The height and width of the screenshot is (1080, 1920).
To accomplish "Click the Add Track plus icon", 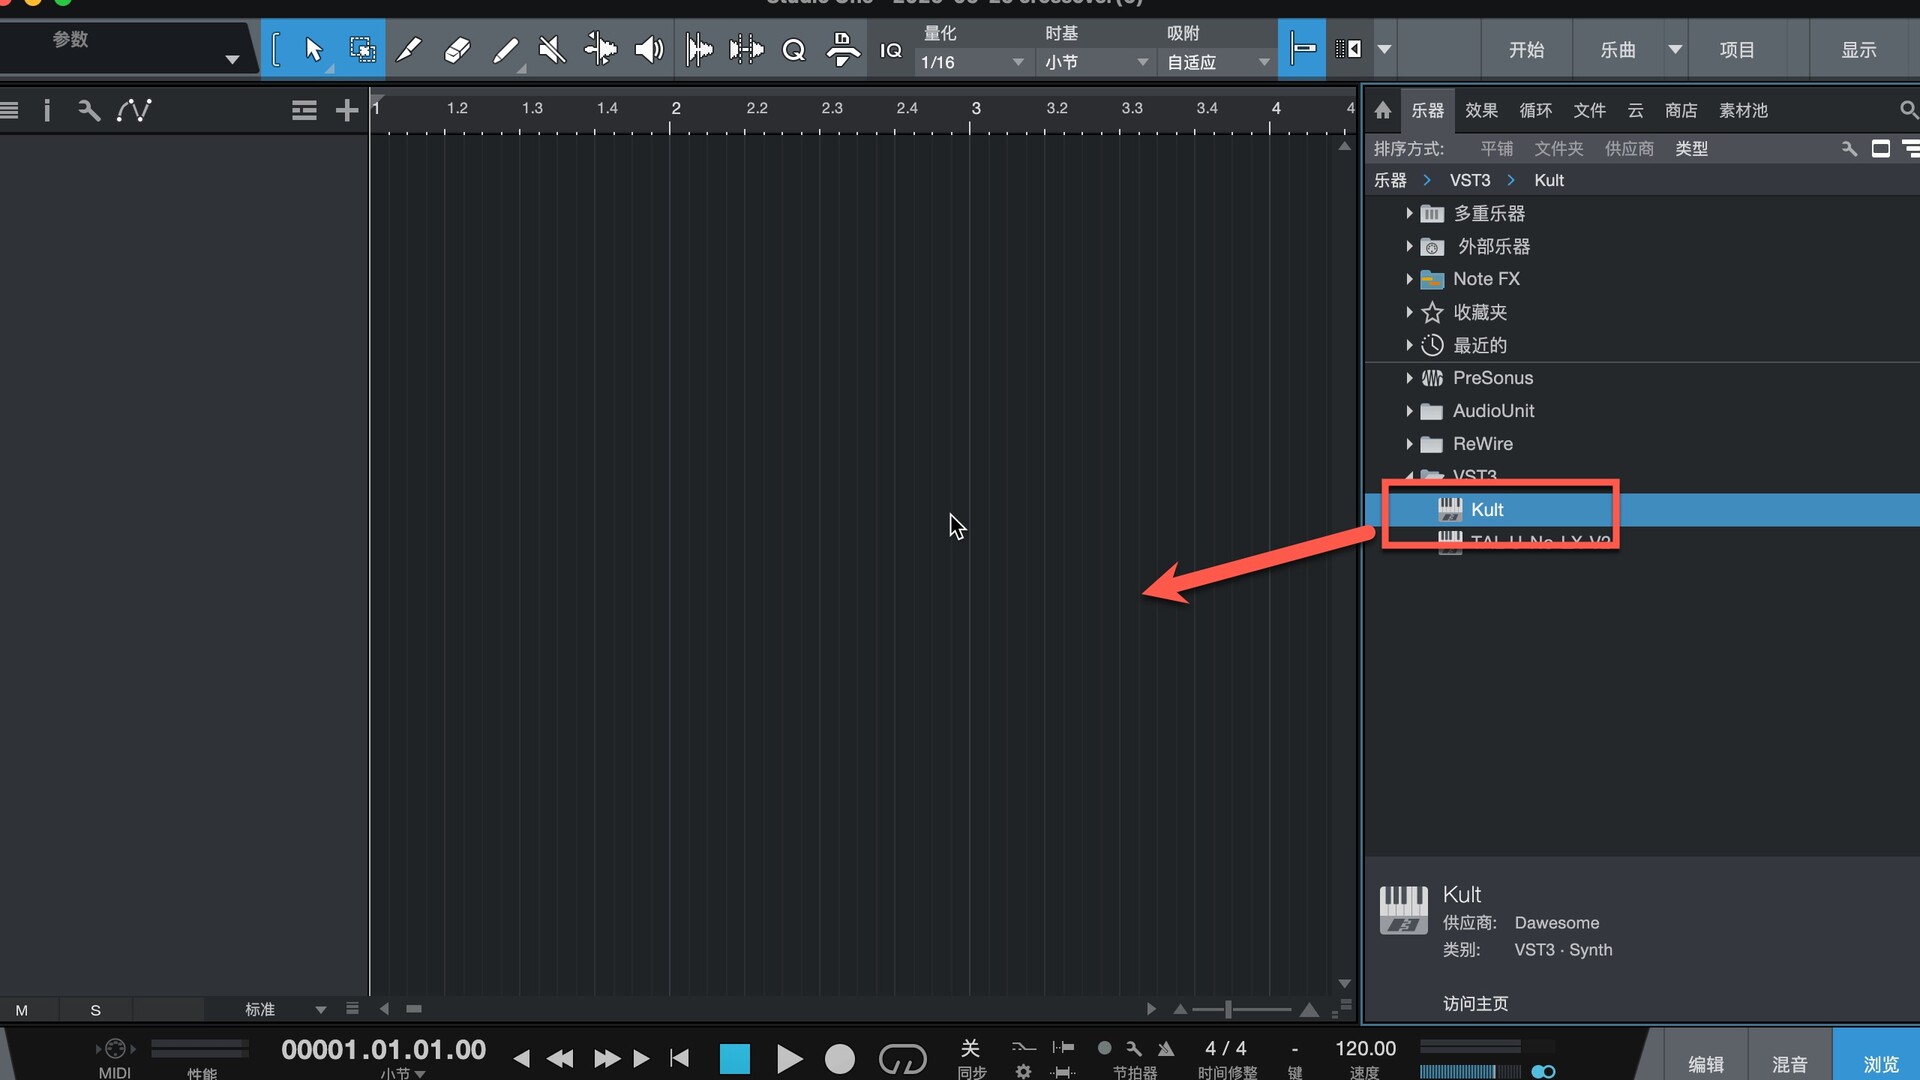I will click(346, 110).
